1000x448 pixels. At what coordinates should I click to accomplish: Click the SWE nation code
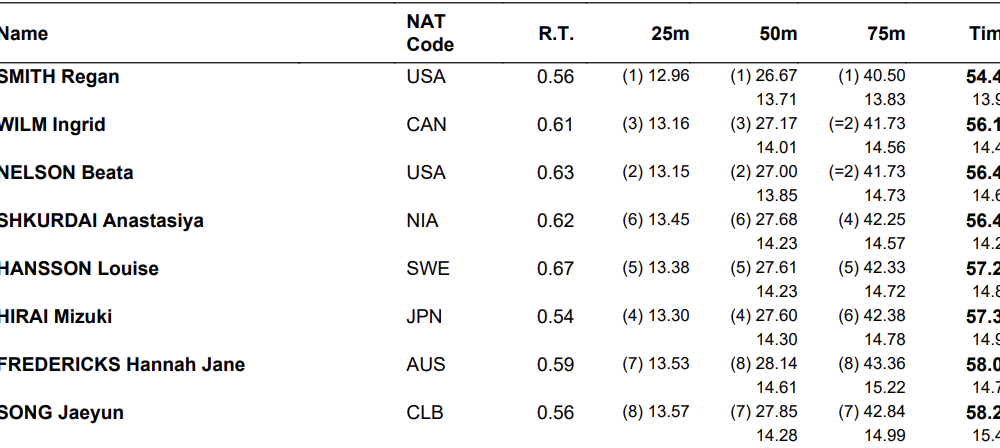(428, 269)
